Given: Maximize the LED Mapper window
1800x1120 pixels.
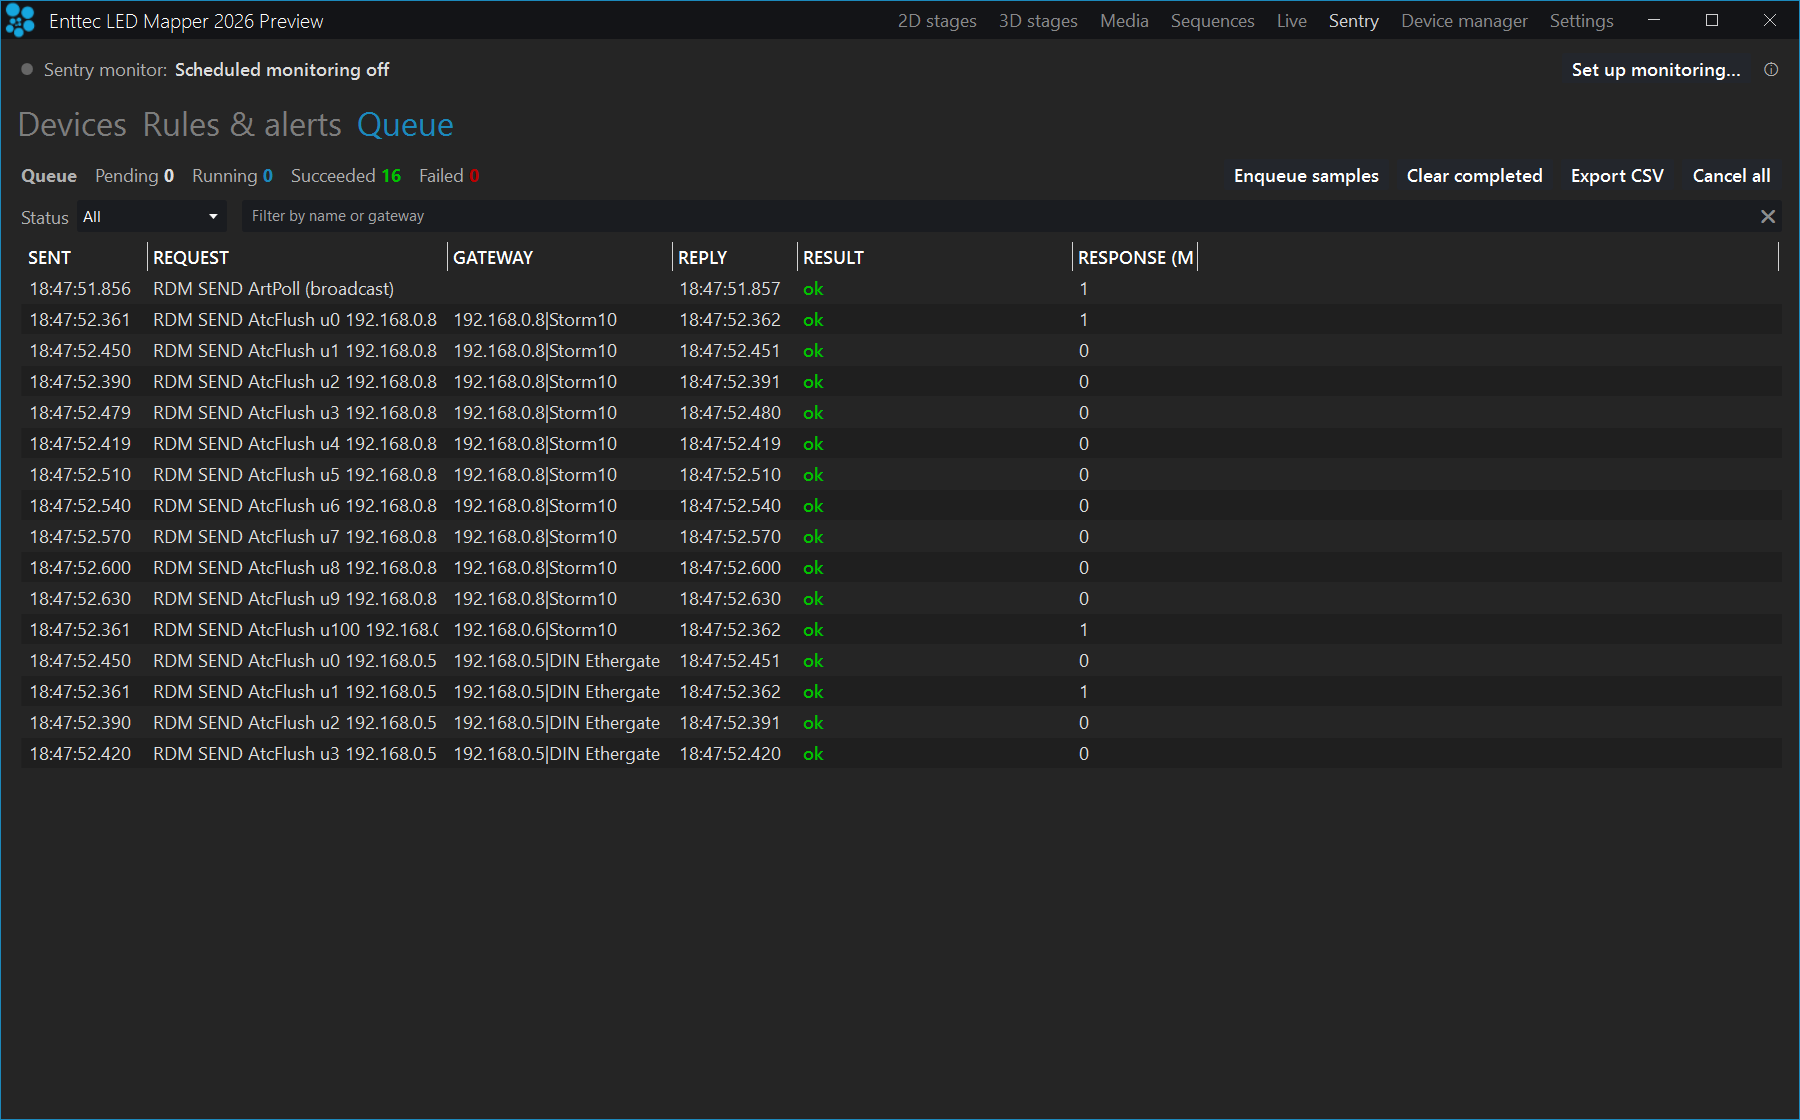Looking at the screenshot, I should click(x=1712, y=20).
